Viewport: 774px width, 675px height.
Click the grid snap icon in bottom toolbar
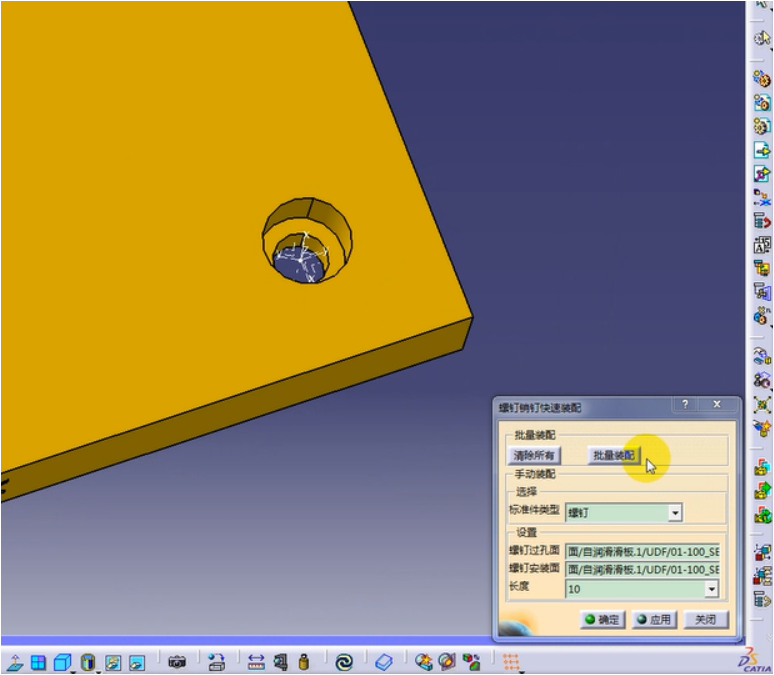coord(512,662)
